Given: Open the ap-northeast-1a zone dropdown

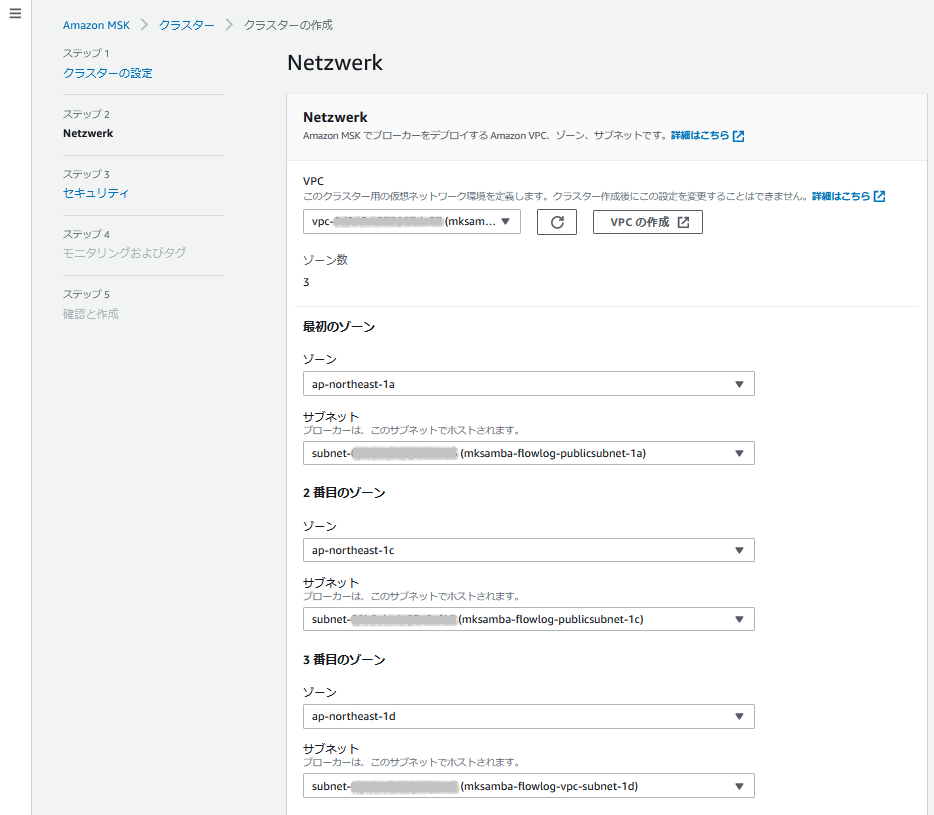Looking at the screenshot, I should tap(528, 384).
